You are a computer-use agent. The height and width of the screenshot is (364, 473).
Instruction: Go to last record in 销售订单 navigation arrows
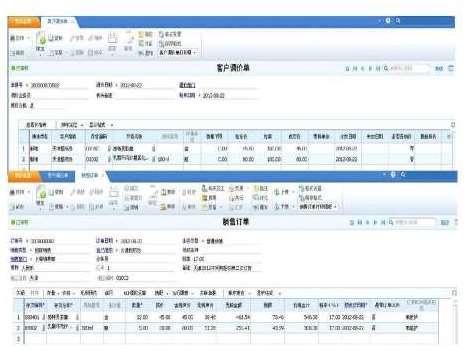tap(383, 222)
